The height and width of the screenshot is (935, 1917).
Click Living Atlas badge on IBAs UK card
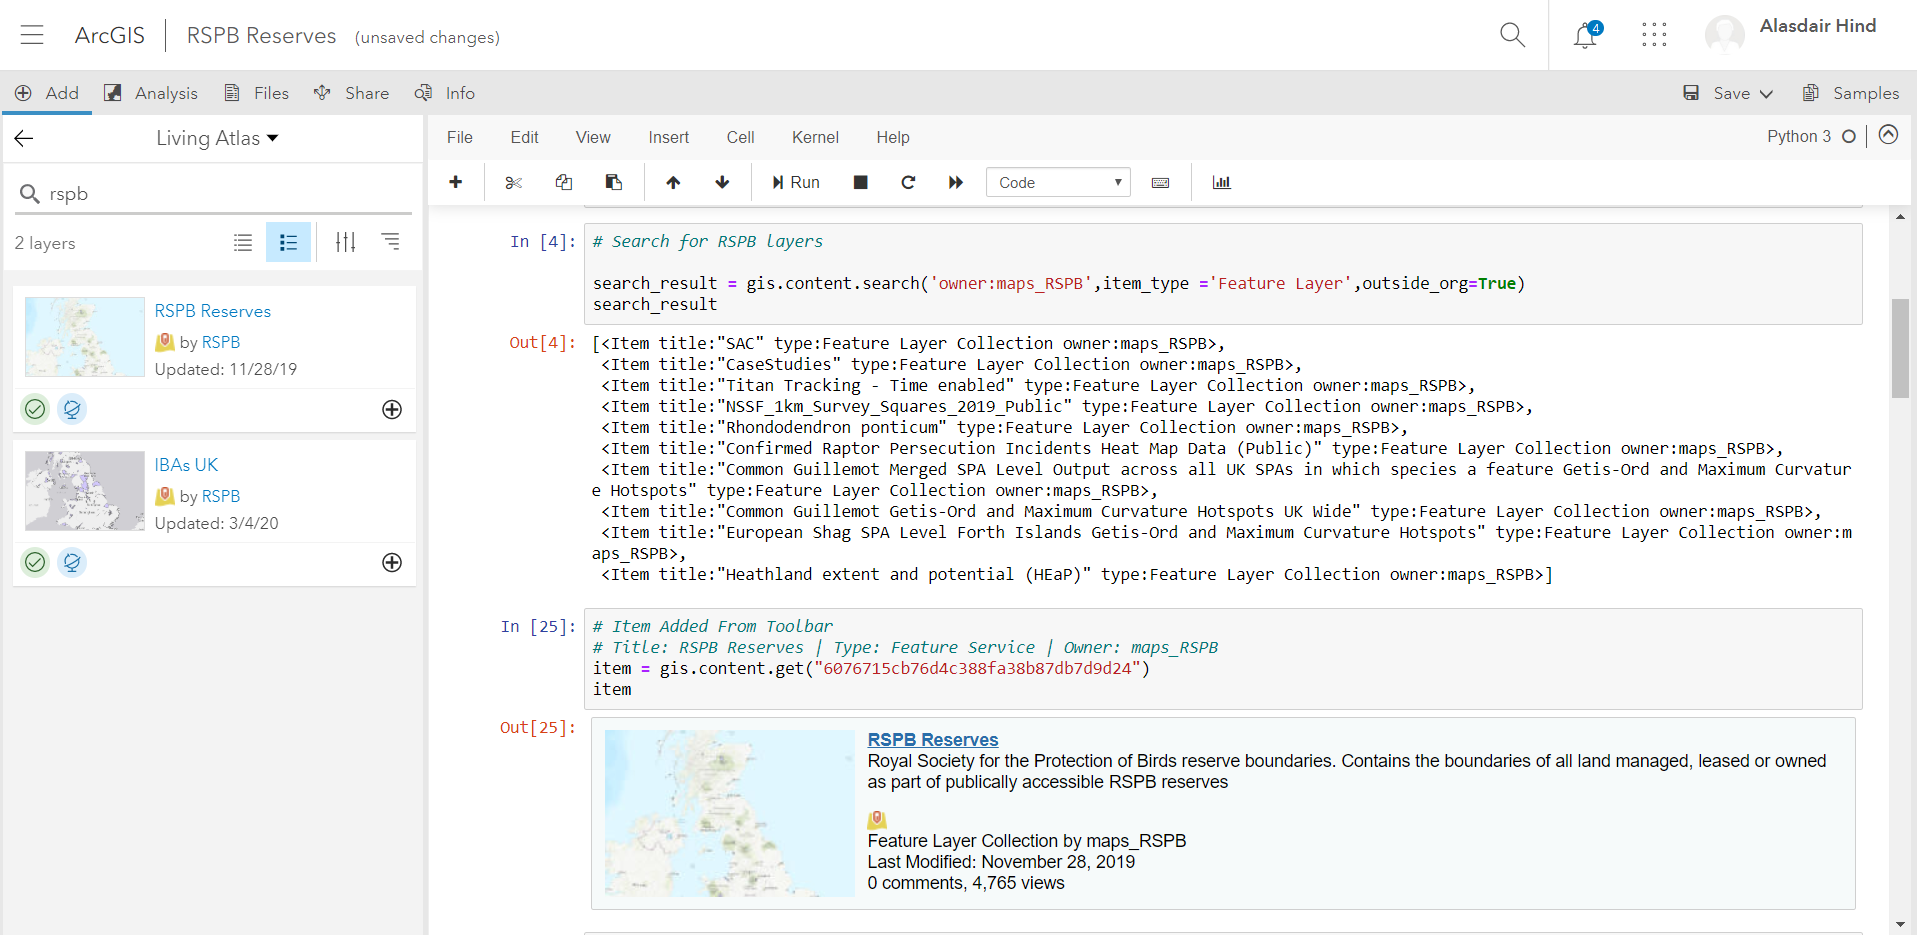72,562
